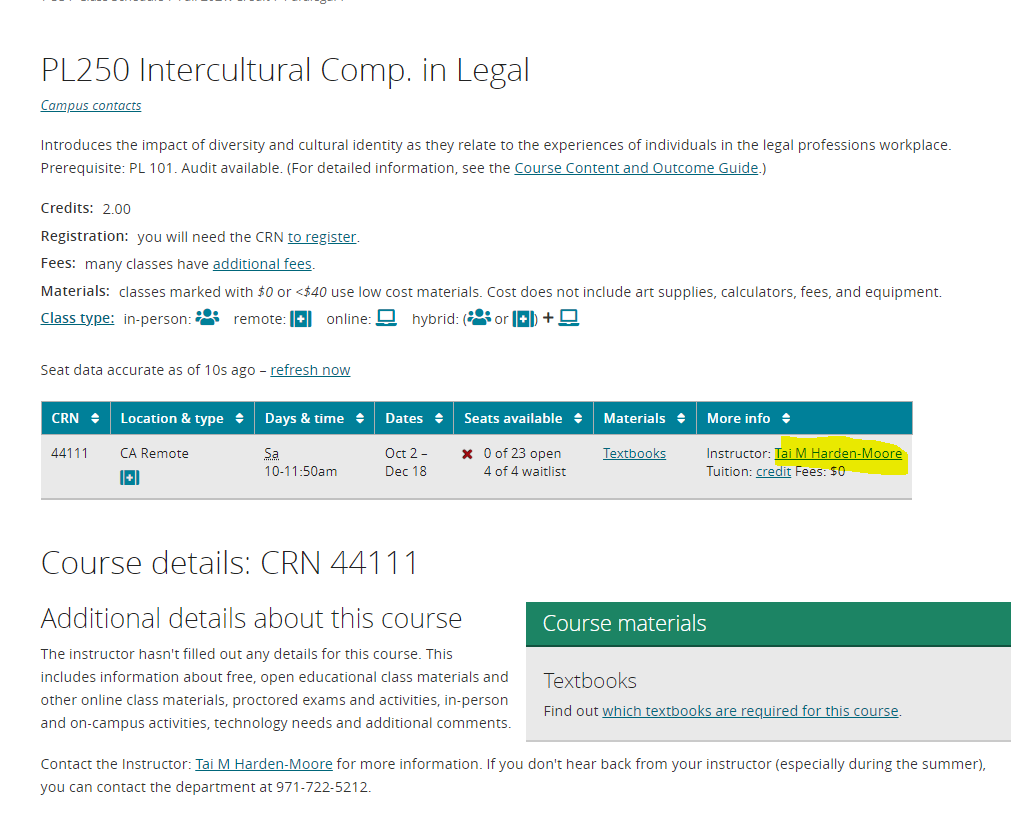
Task: Click the "CA Remote" location cell
Action: (x=155, y=454)
